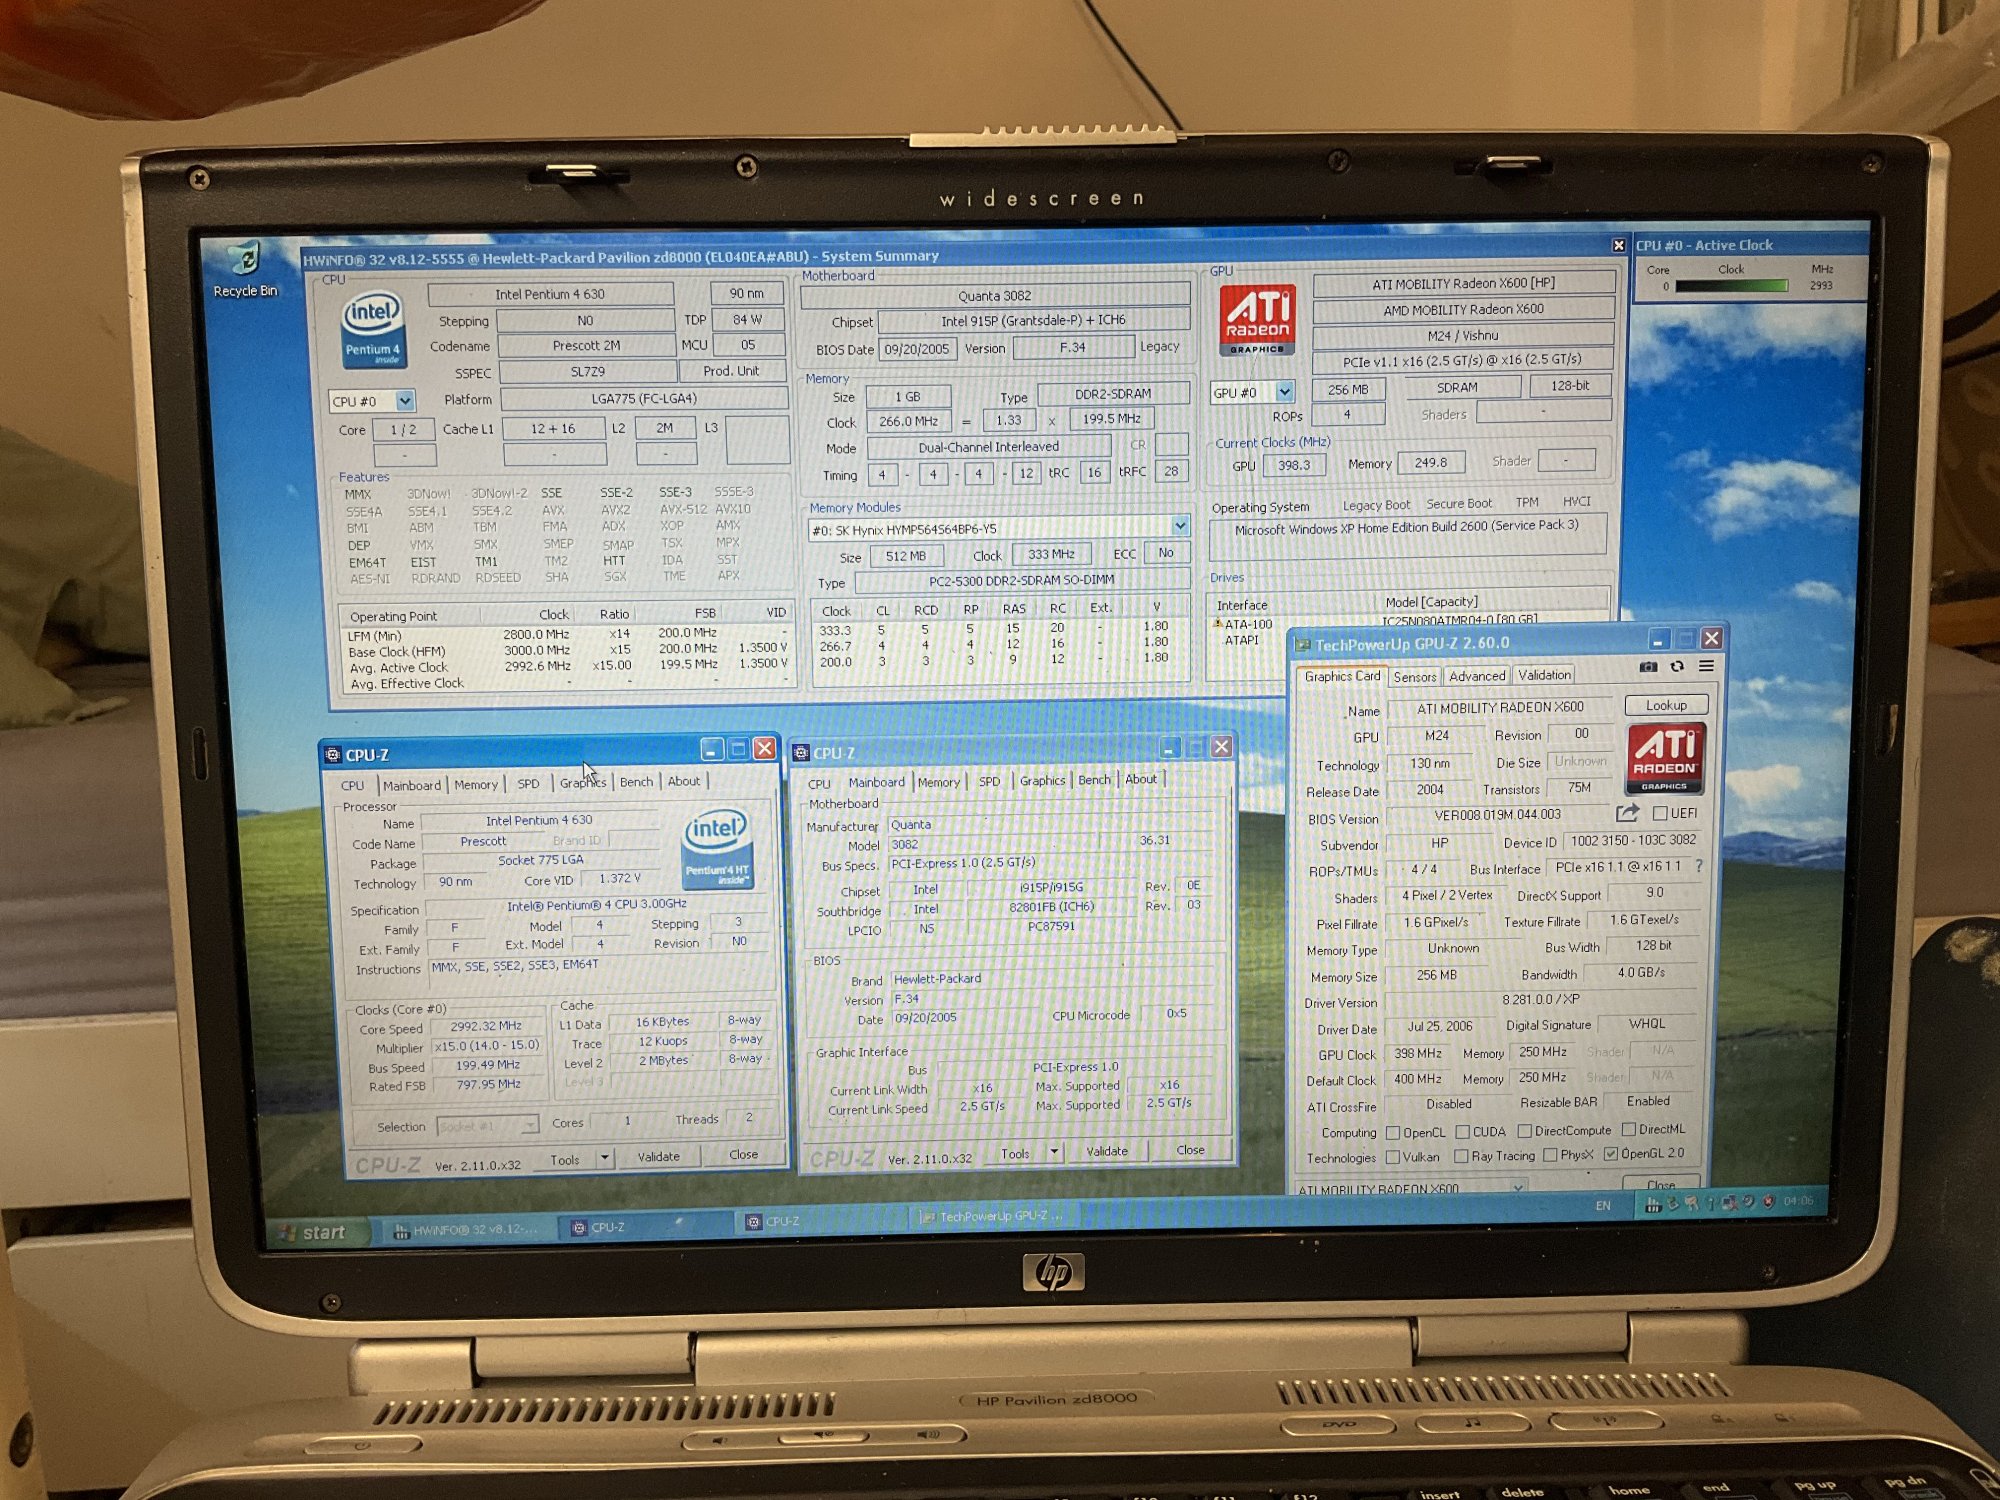The height and width of the screenshot is (1500, 2000).
Task: Click Close button in right CPU-Z
Action: click(x=1190, y=1150)
